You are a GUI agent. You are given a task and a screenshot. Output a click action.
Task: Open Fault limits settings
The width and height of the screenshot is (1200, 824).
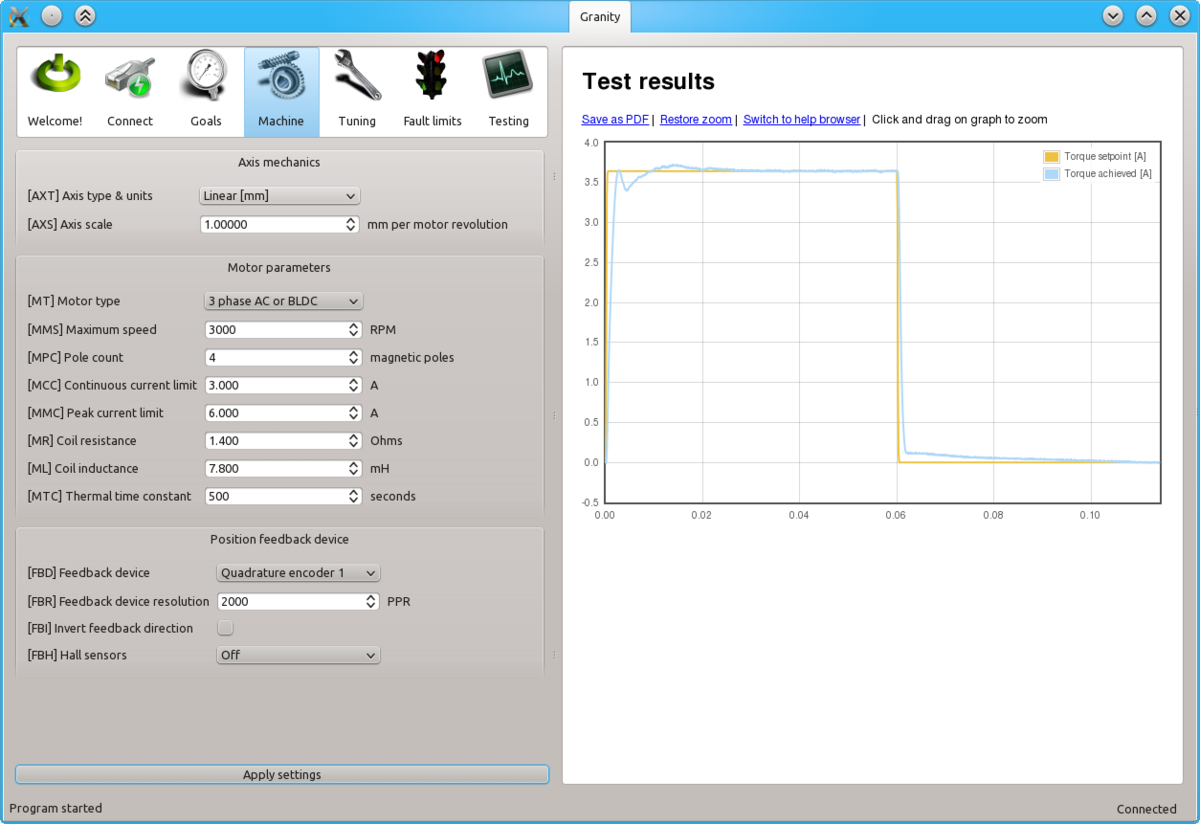tap(432, 90)
